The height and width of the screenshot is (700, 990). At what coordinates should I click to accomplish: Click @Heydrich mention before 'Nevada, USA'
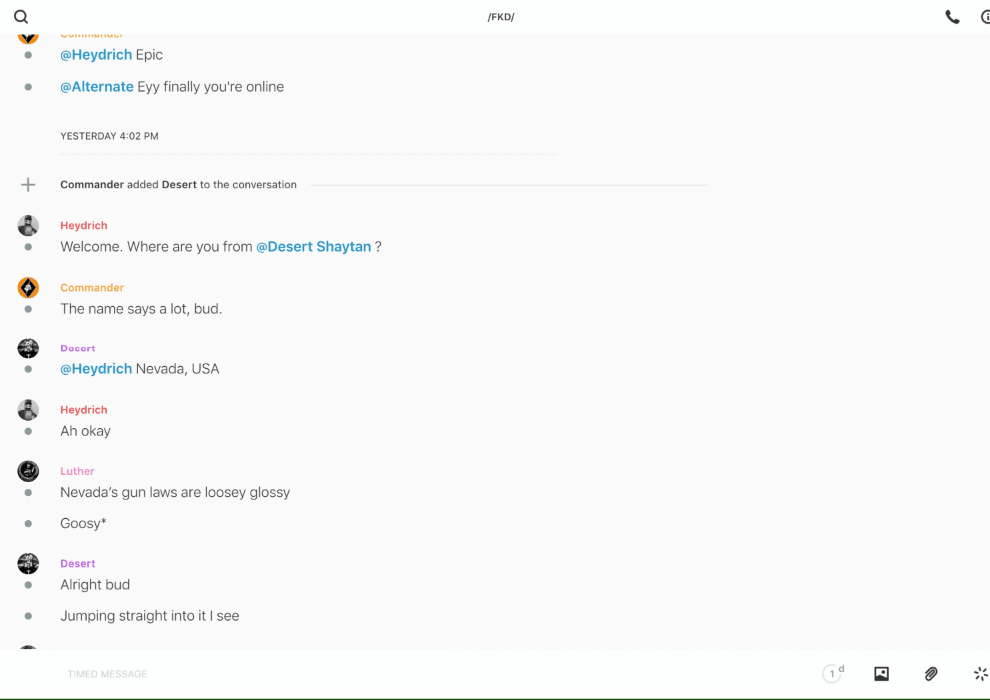coord(96,369)
